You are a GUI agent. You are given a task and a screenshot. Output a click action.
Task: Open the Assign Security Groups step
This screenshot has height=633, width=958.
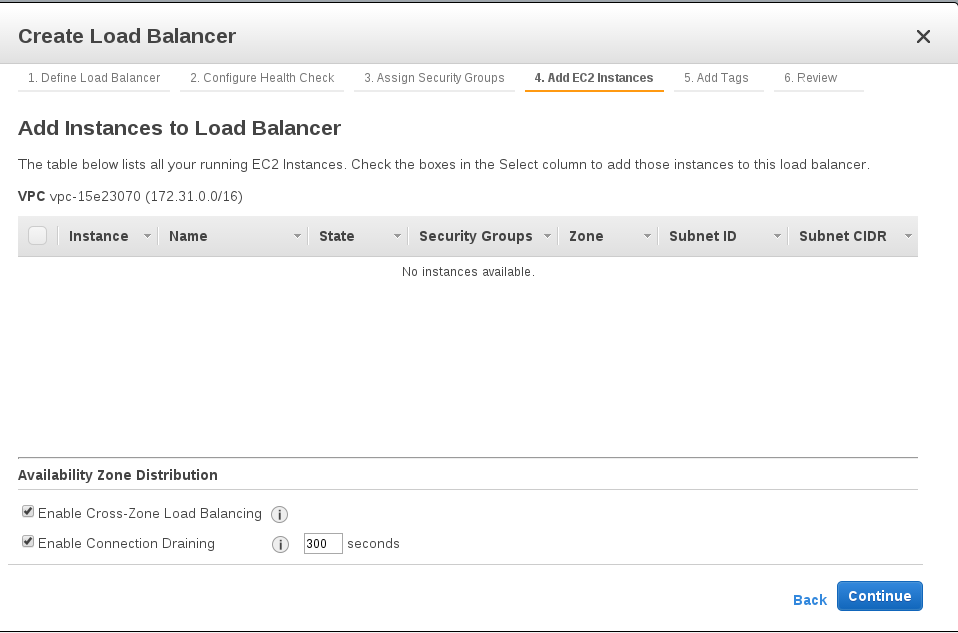pyautogui.click(x=434, y=78)
